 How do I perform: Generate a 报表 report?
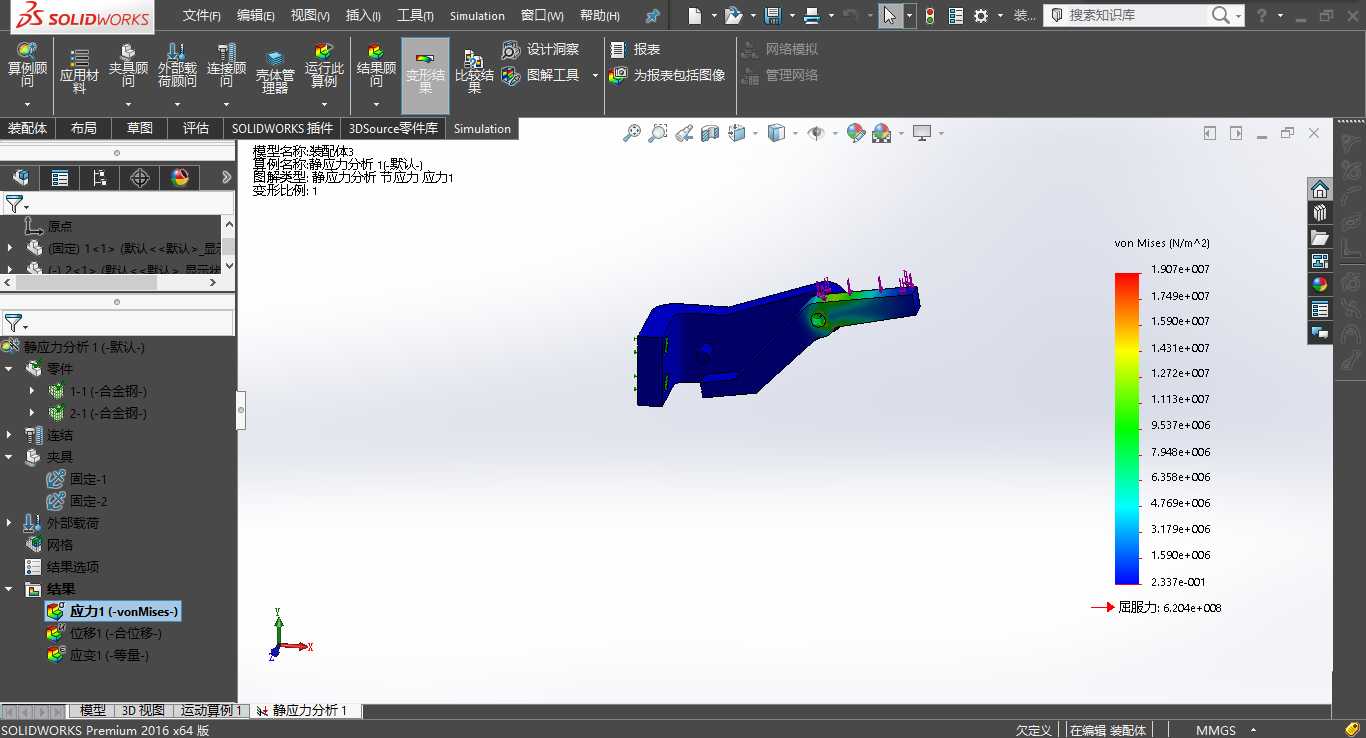tap(635, 49)
